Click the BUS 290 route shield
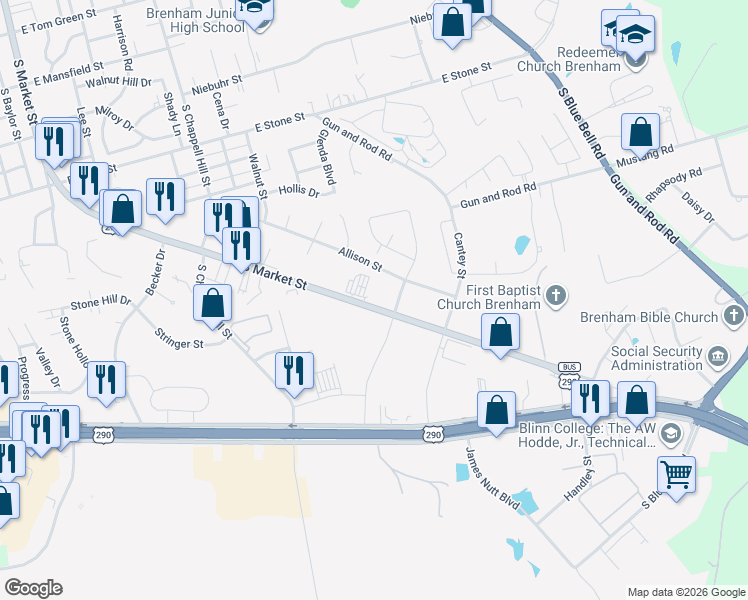The image size is (748, 600). click(569, 374)
